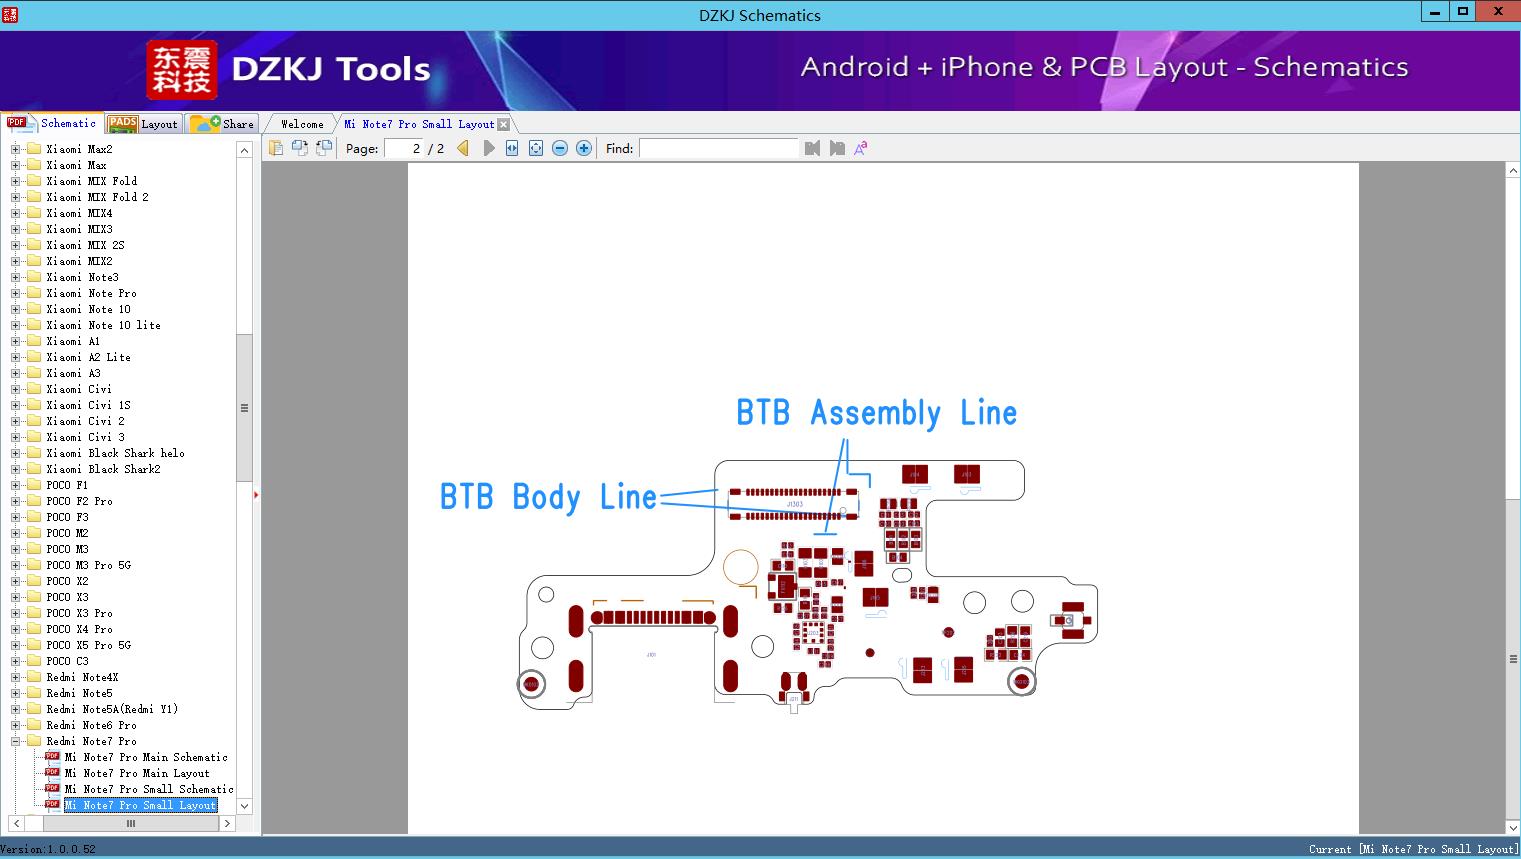The width and height of the screenshot is (1521, 859).
Task: Select the Mi Note7 Pro Small Layout tab
Action: tap(419, 124)
